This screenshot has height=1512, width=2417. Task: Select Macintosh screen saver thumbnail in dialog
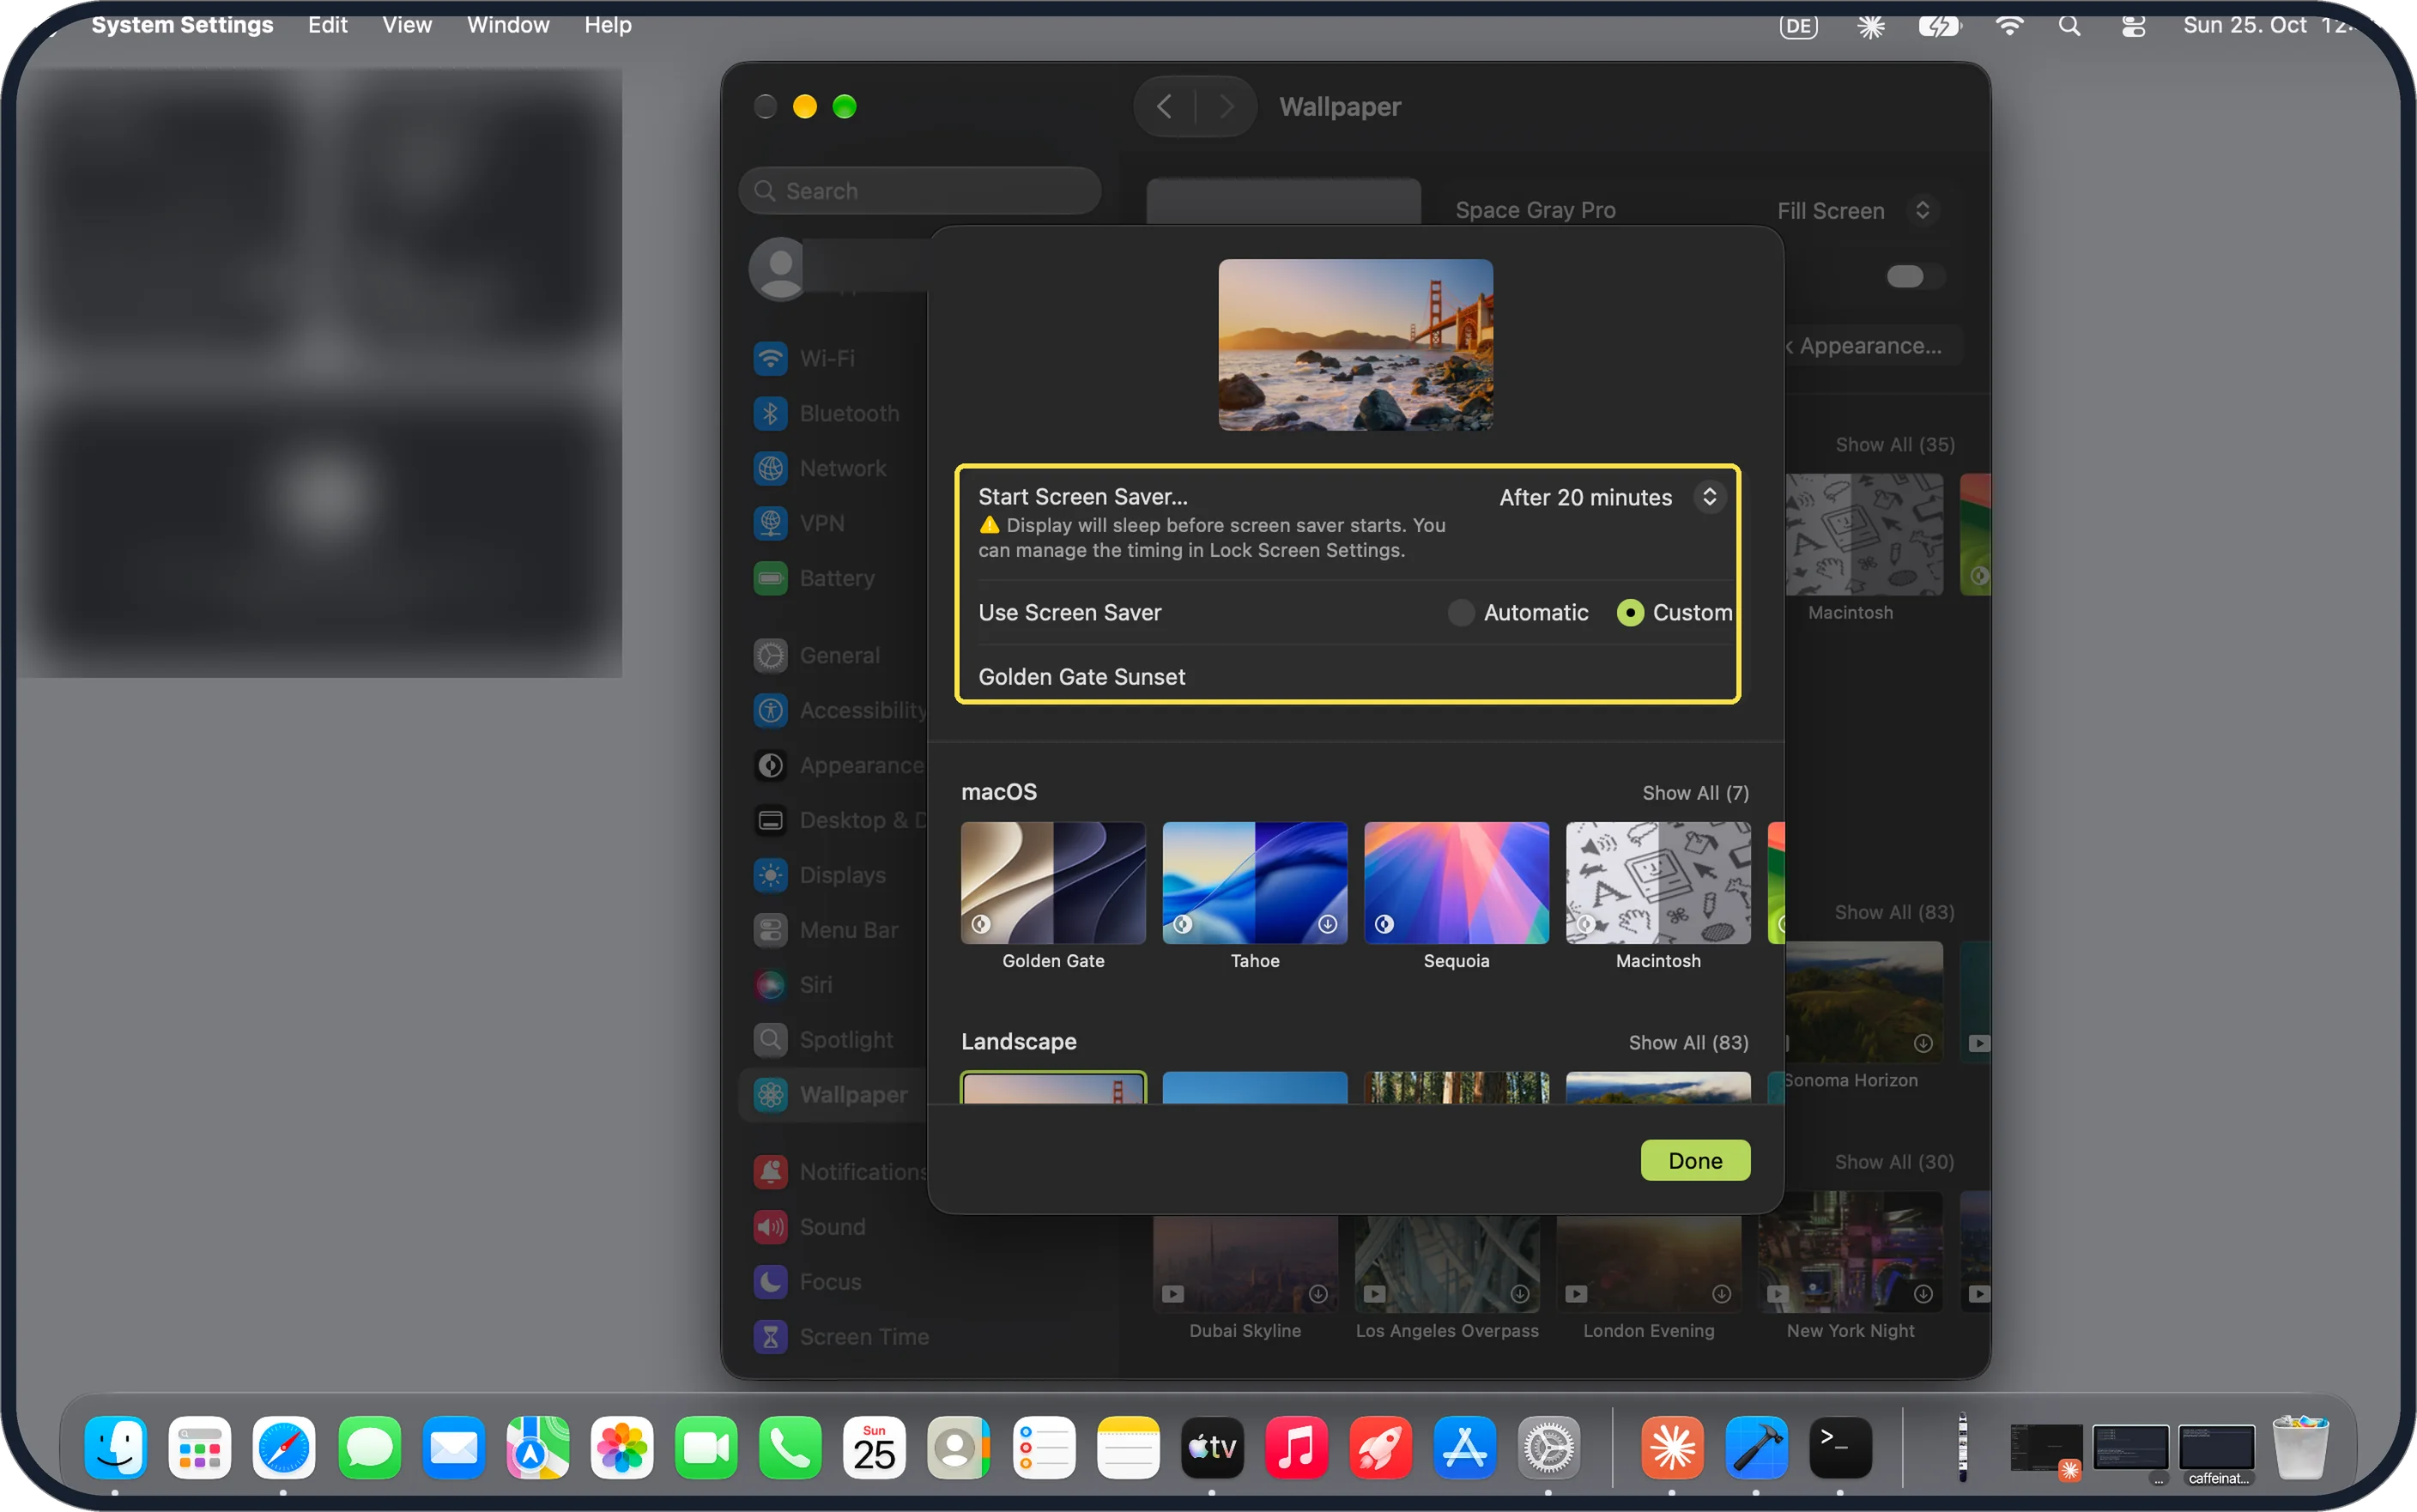[1658, 883]
